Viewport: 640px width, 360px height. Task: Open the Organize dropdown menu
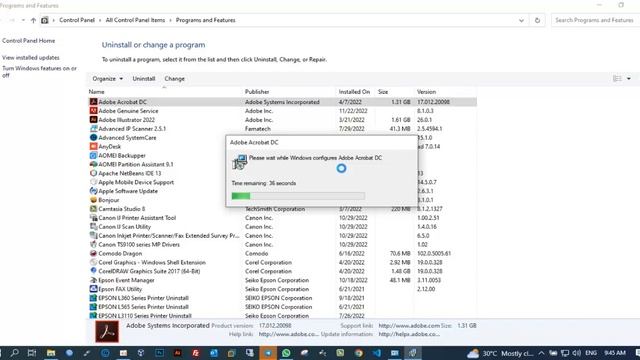click(x=107, y=78)
